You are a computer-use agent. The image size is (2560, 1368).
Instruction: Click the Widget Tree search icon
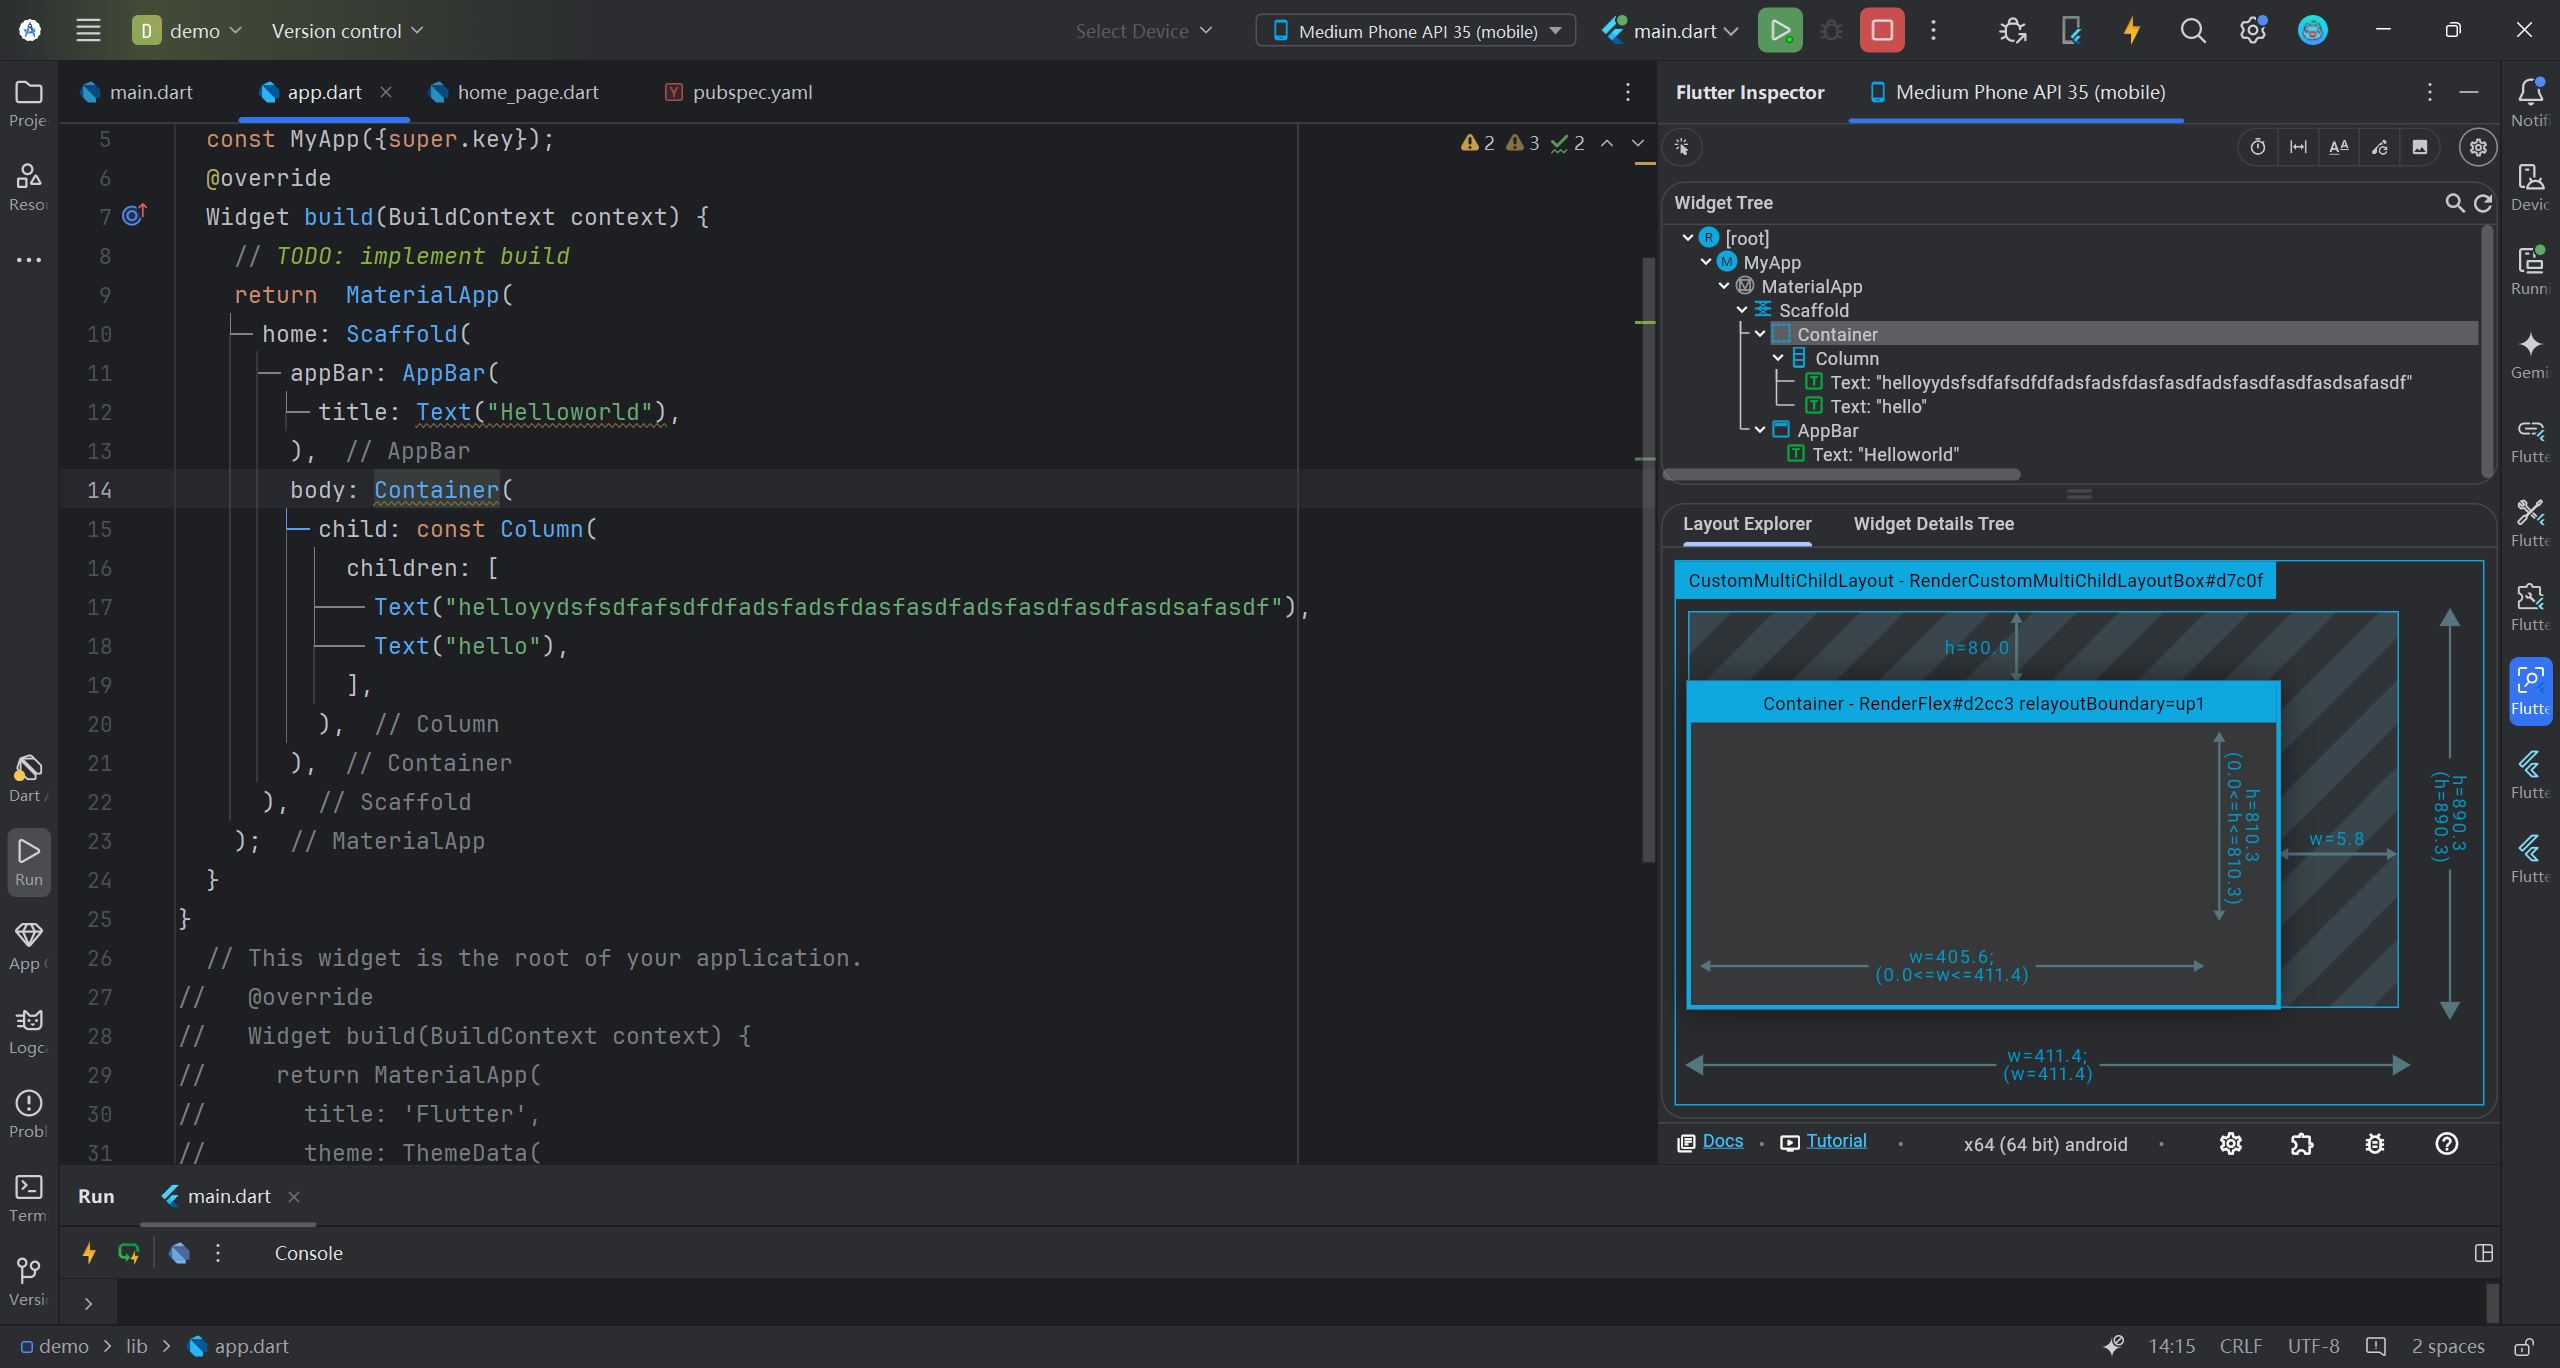coord(2454,203)
